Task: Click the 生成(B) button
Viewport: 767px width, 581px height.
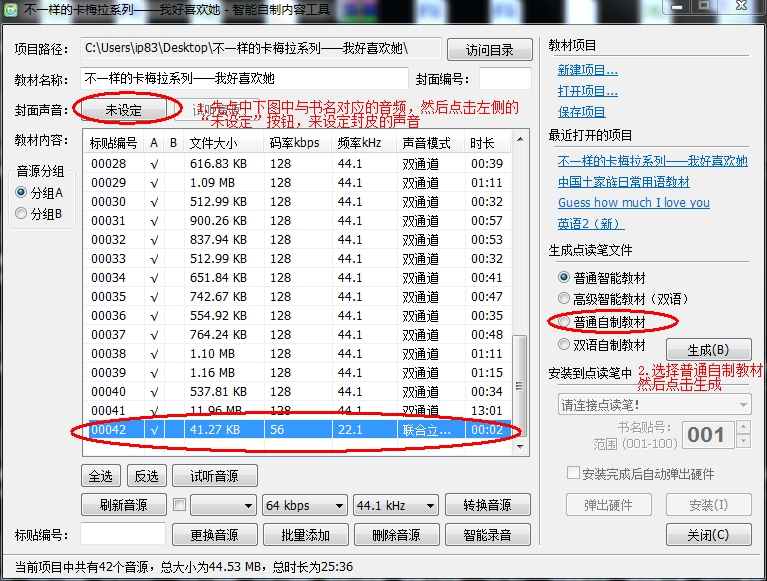Action: tap(719, 350)
